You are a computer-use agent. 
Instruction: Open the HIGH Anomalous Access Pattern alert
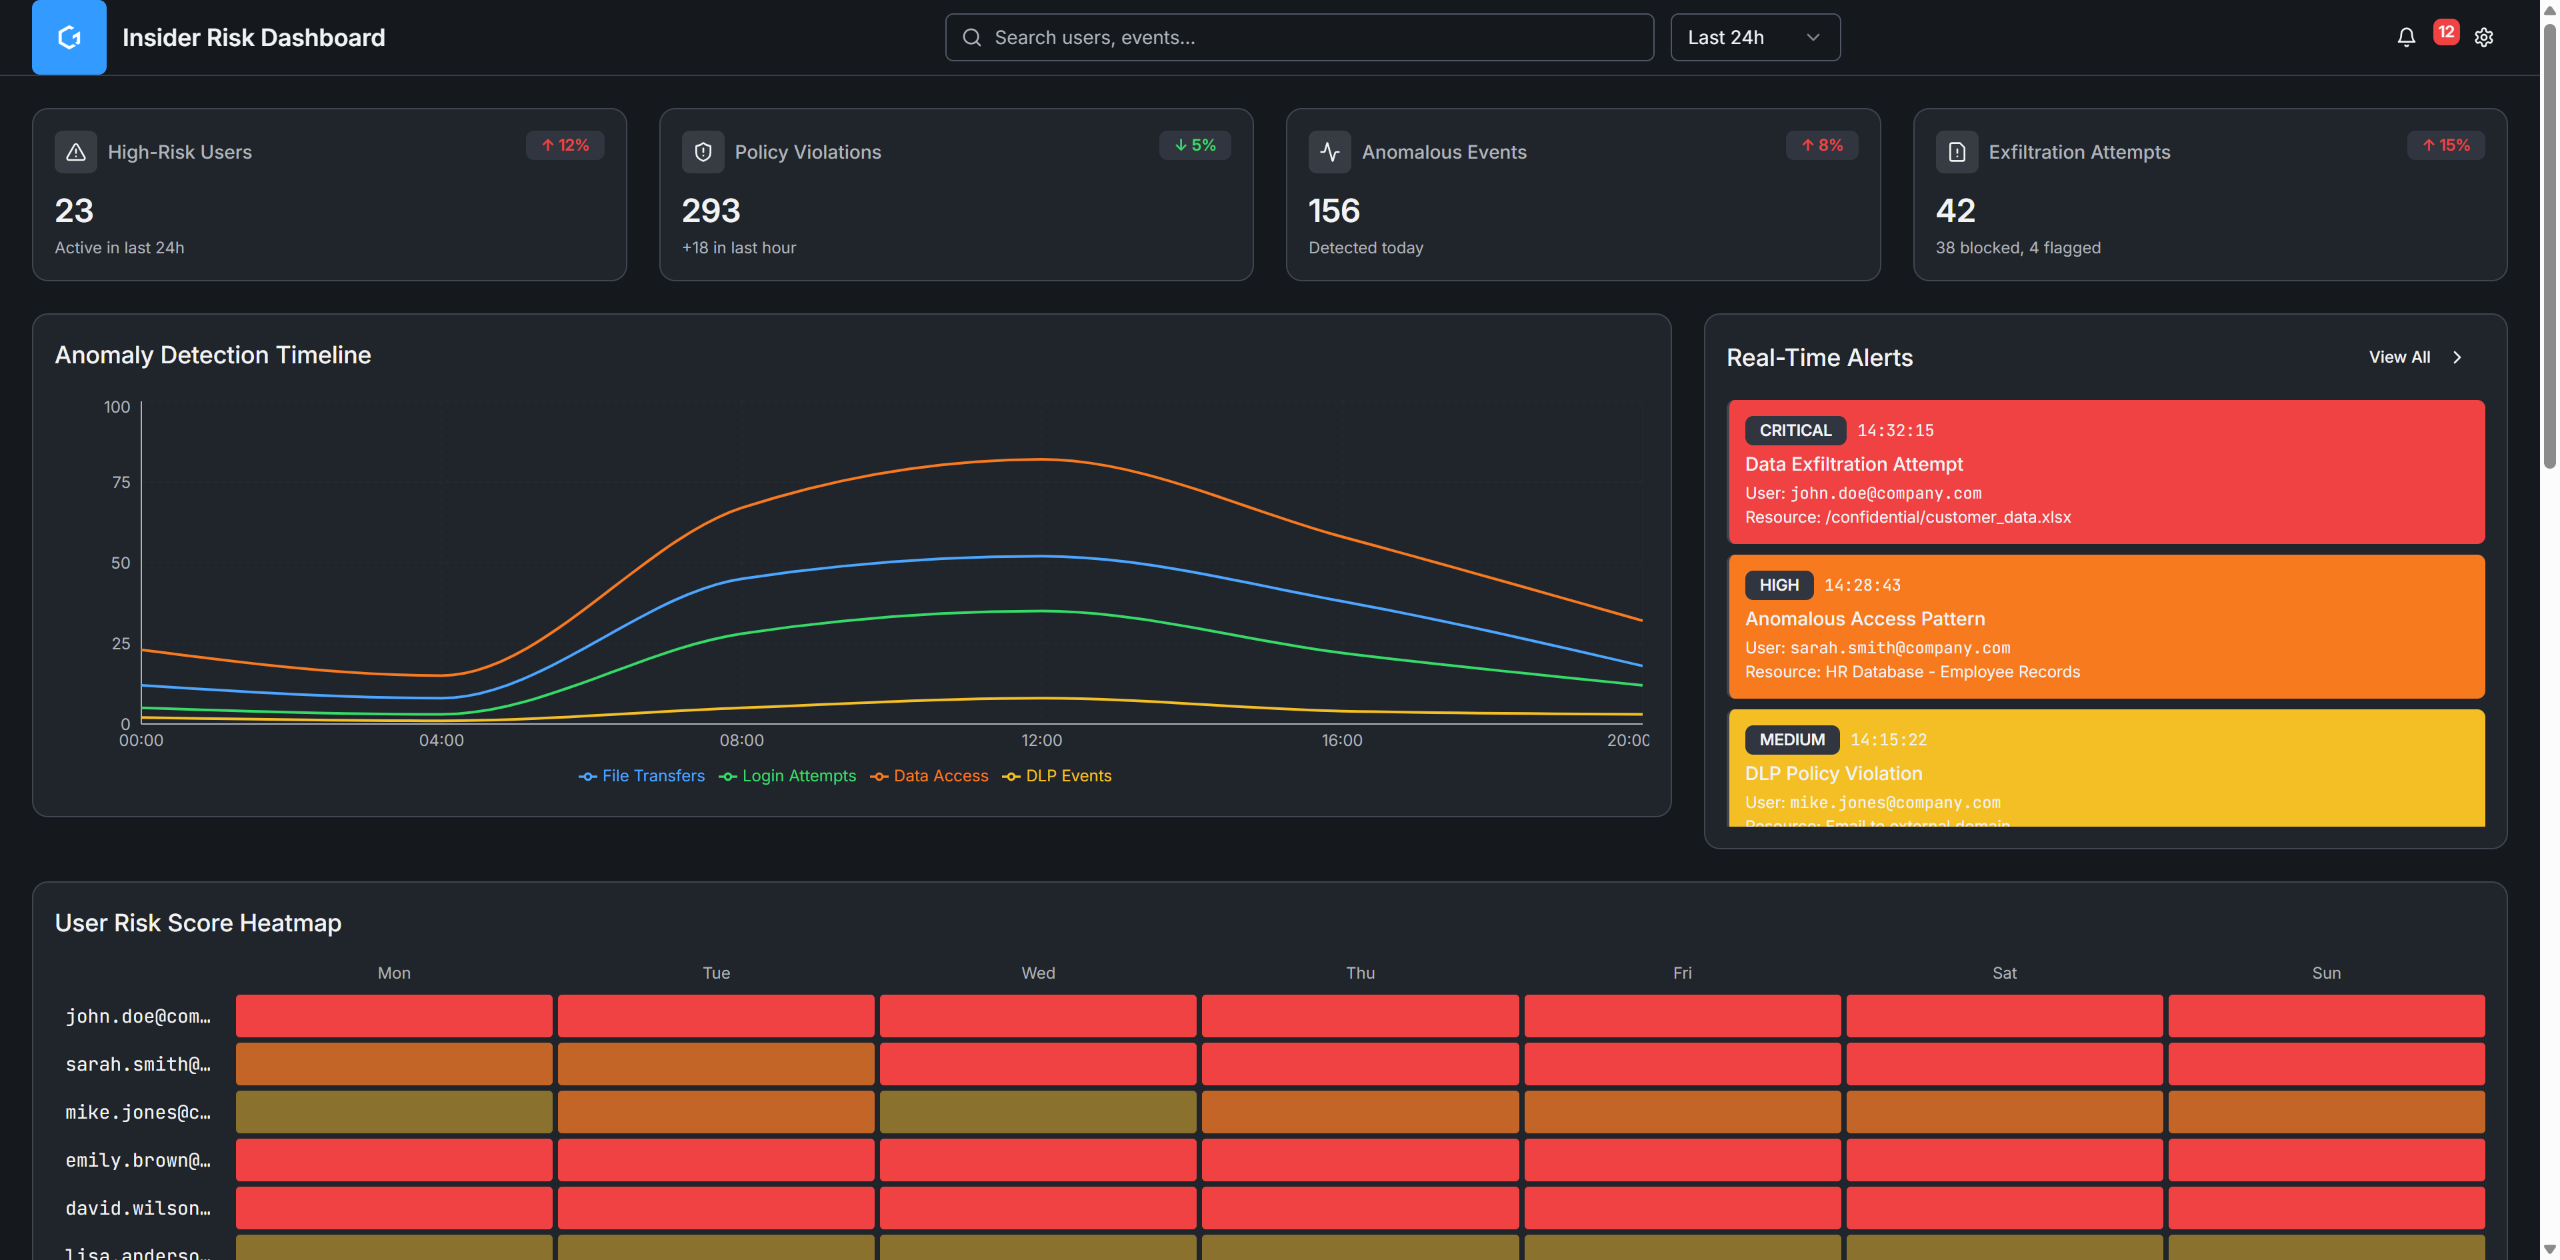pyautogui.click(x=2105, y=627)
